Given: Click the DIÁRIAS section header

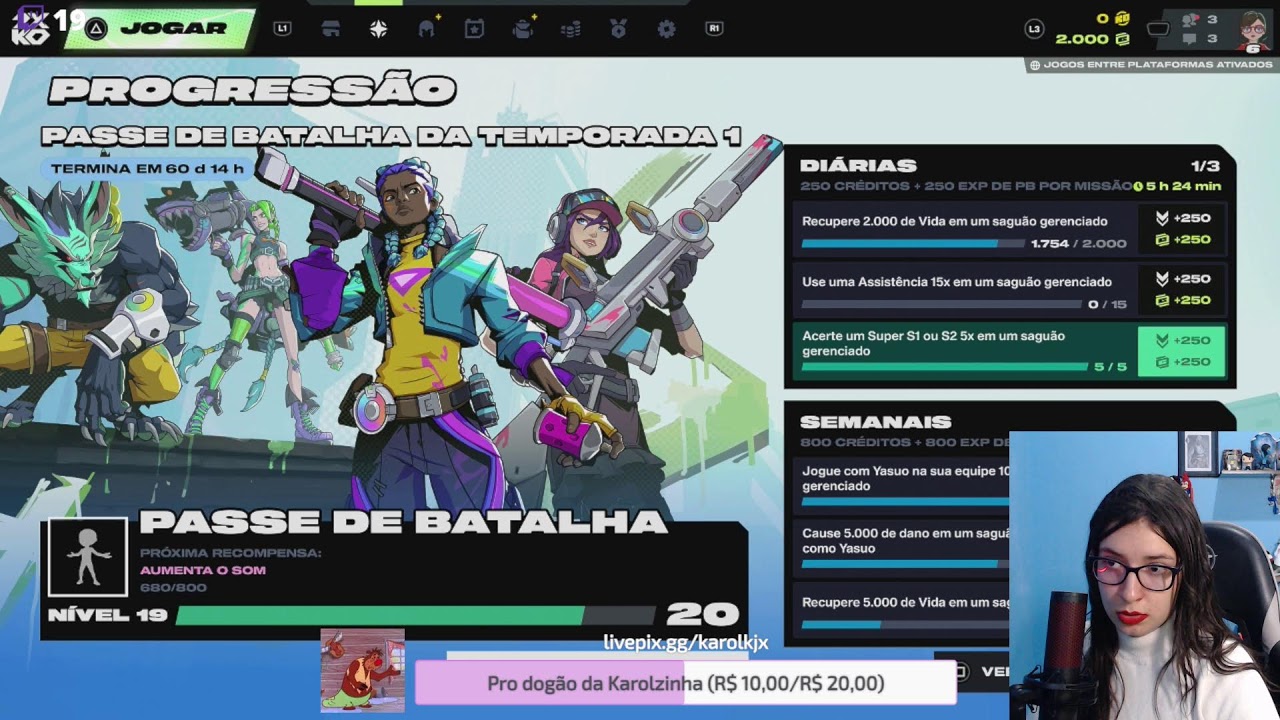Looking at the screenshot, I should (x=858, y=166).
